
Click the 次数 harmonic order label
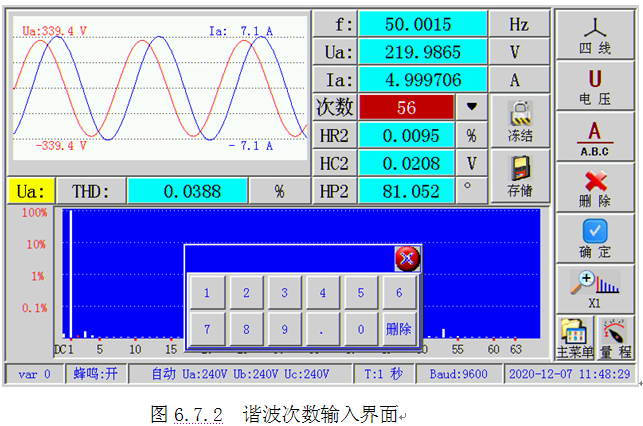(335, 107)
